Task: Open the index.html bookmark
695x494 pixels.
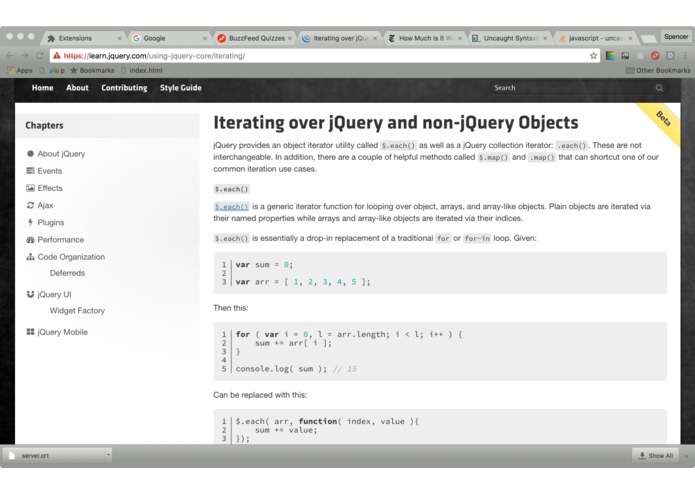Action: [x=141, y=70]
